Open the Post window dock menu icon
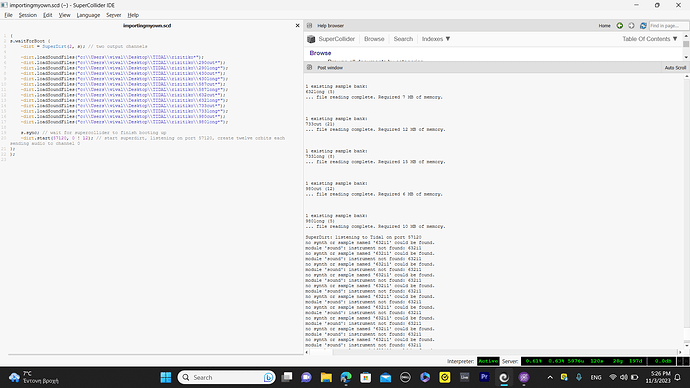Image resolution: width=690 pixels, height=388 pixels. click(x=309, y=68)
